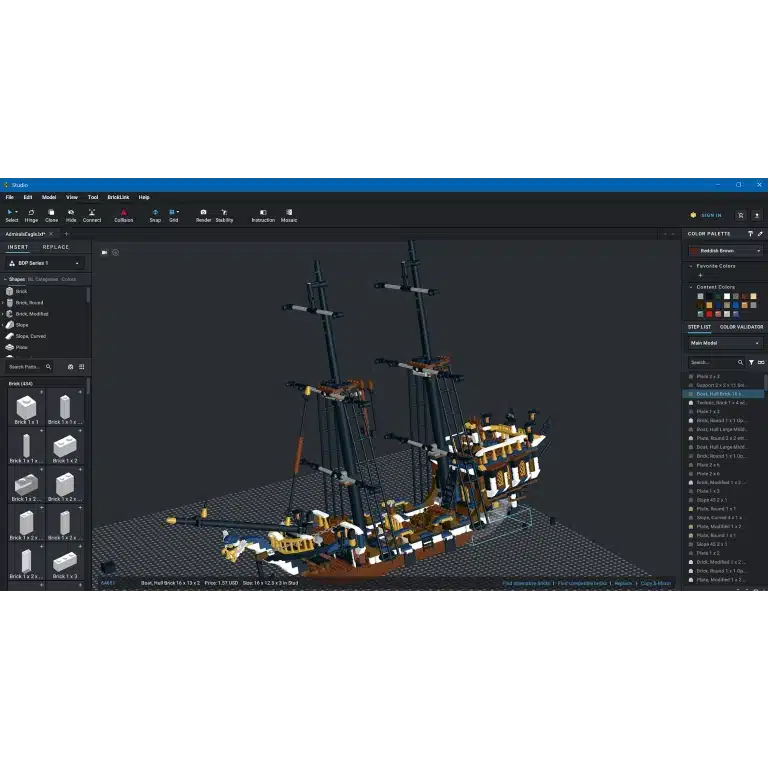
Task: Activate the Connect tool
Action: click(92, 216)
